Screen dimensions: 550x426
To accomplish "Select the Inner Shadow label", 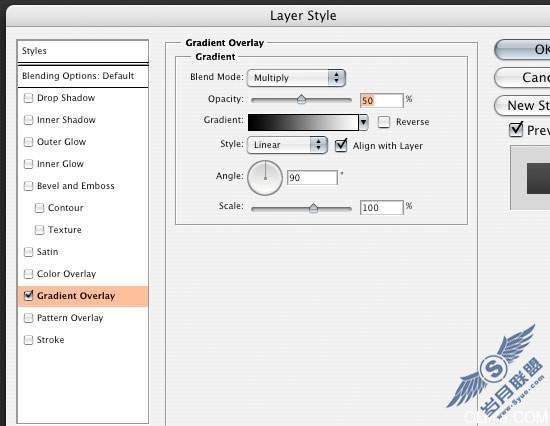I will coord(66,120).
